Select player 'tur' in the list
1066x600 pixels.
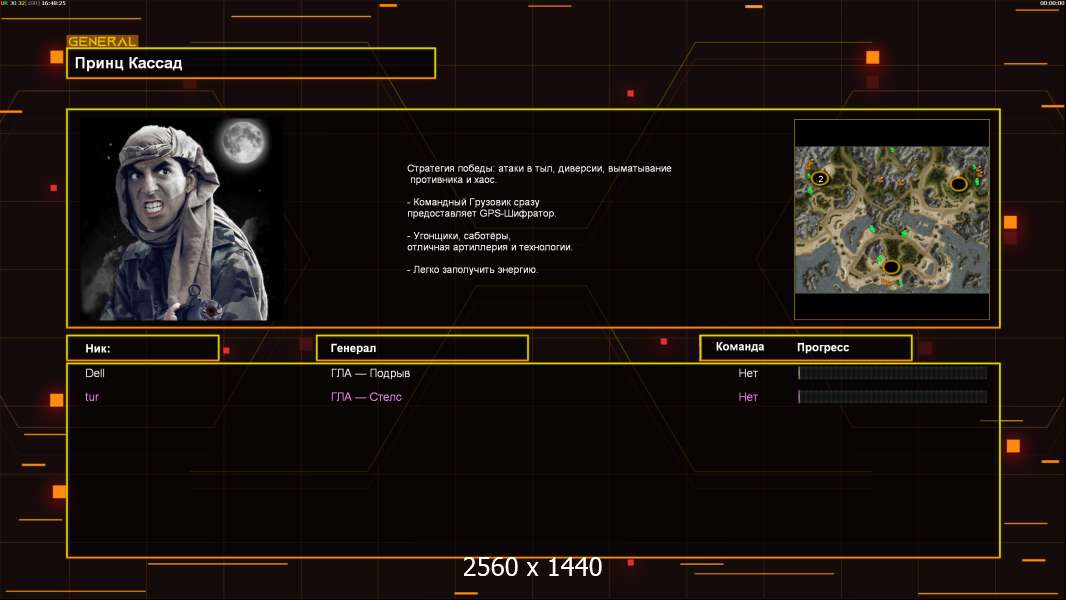[x=92, y=397]
